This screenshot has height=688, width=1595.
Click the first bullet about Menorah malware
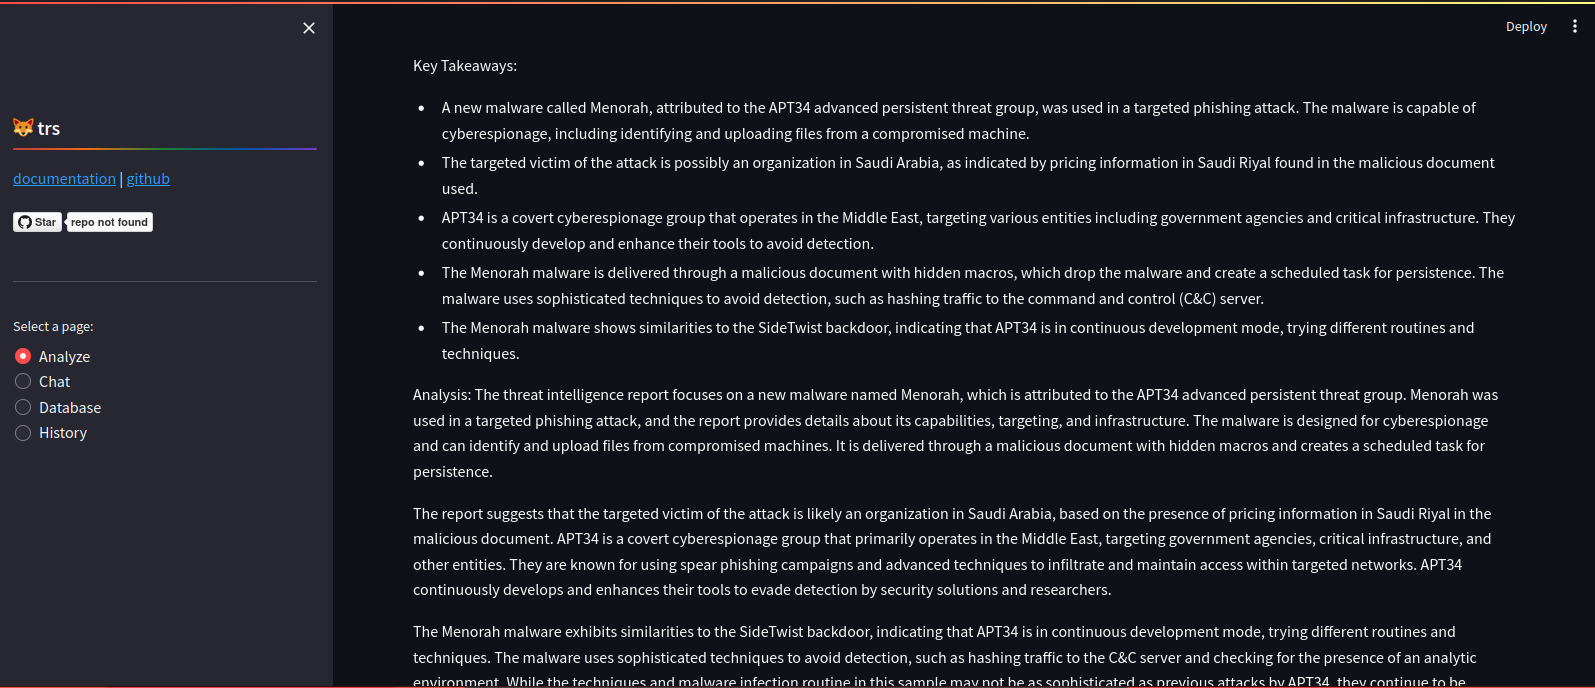pos(958,120)
